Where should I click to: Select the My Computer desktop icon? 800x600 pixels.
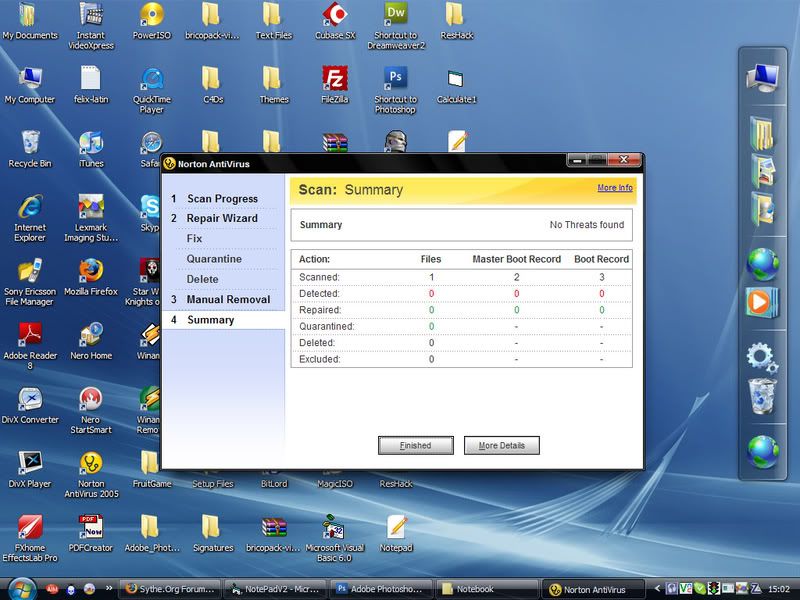point(30,84)
